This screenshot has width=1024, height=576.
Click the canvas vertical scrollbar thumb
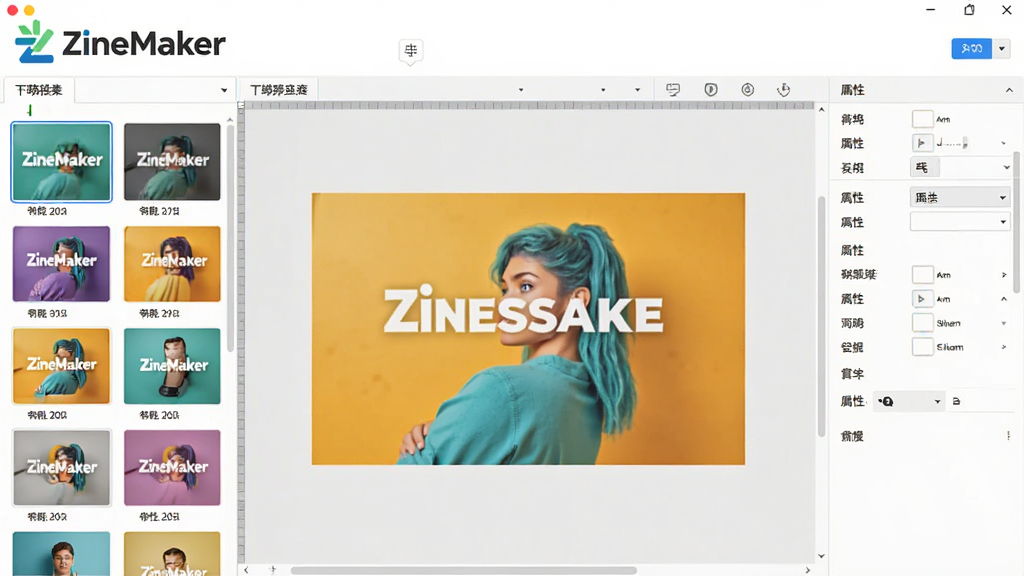pos(821,317)
